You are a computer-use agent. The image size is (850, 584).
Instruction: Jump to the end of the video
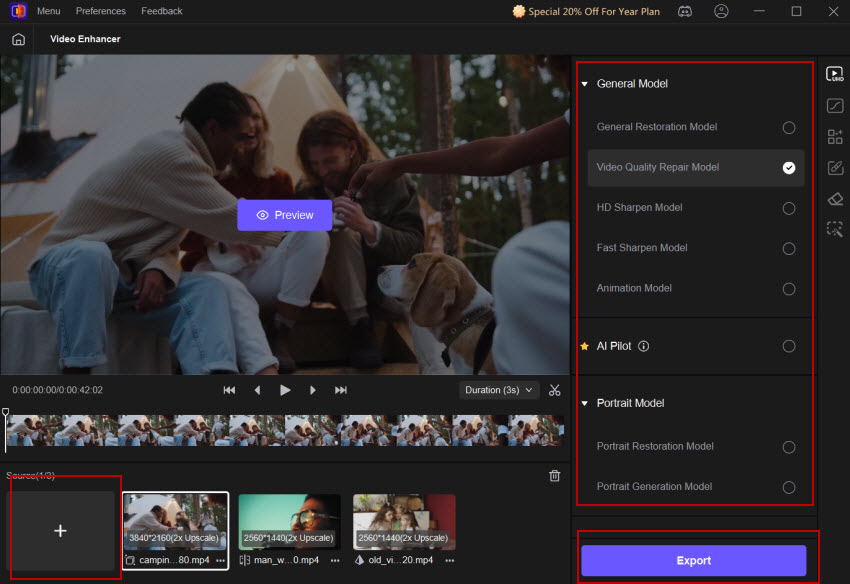pyautogui.click(x=340, y=390)
